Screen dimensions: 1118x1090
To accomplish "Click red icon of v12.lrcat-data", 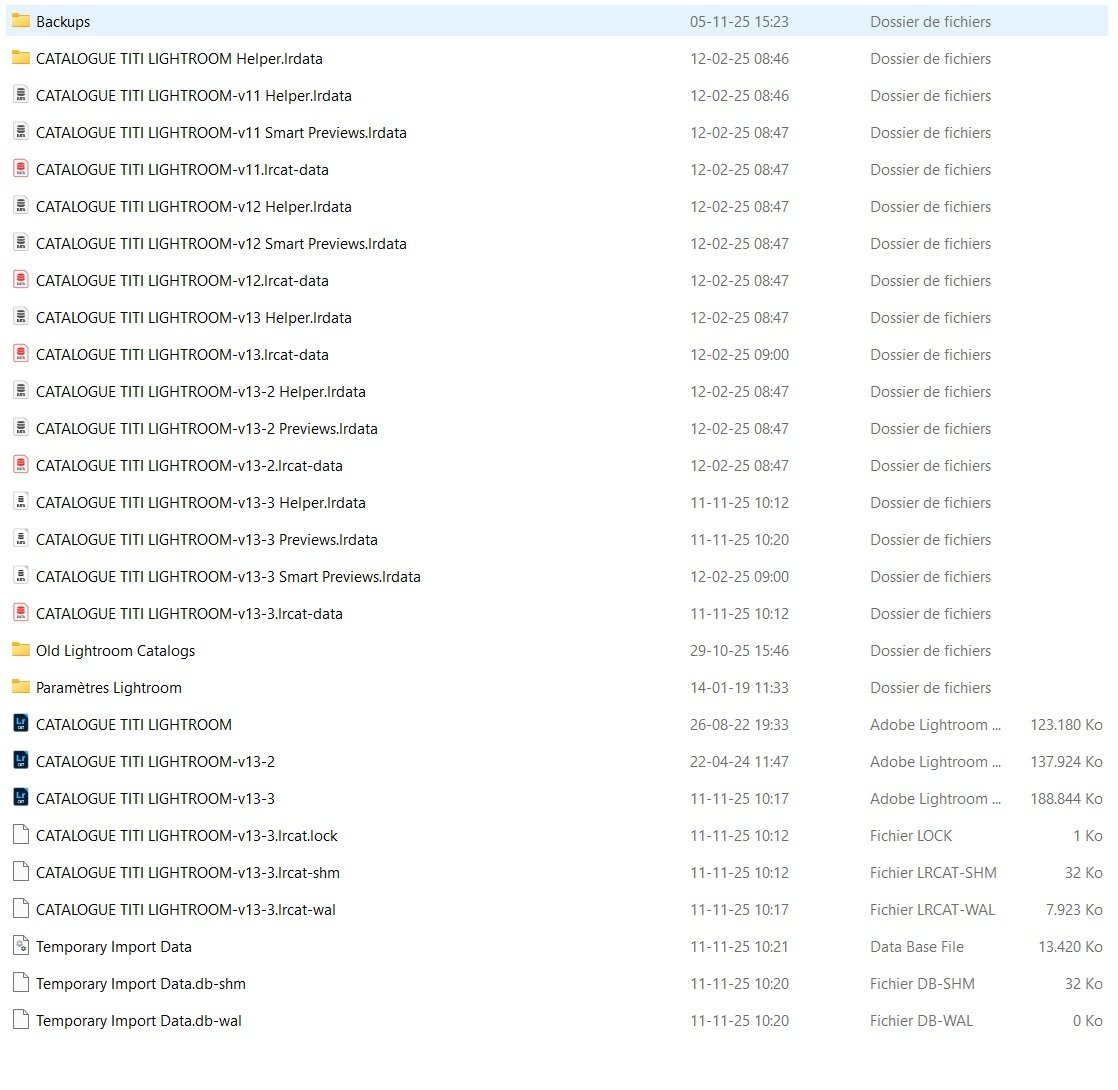I will (x=21, y=280).
